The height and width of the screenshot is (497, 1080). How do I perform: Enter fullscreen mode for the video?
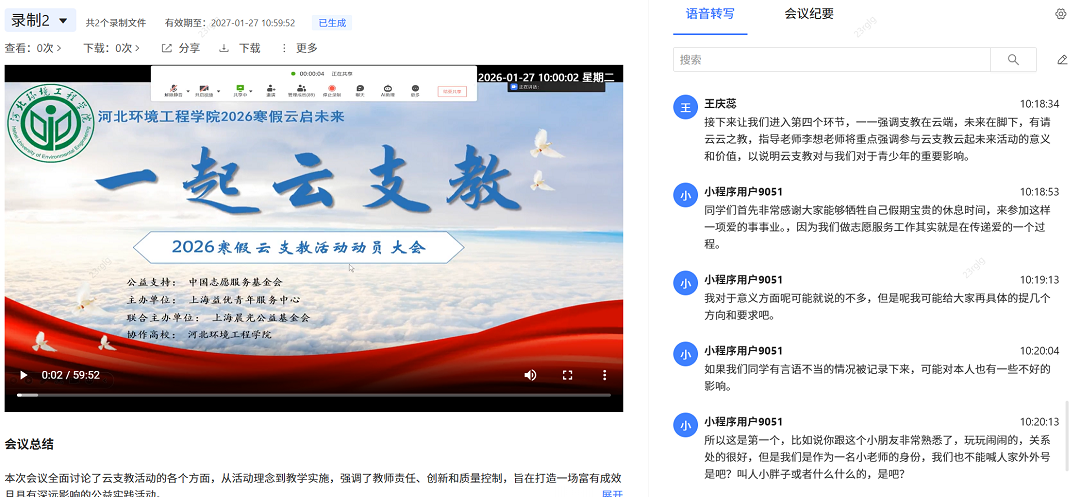tap(568, 375)
